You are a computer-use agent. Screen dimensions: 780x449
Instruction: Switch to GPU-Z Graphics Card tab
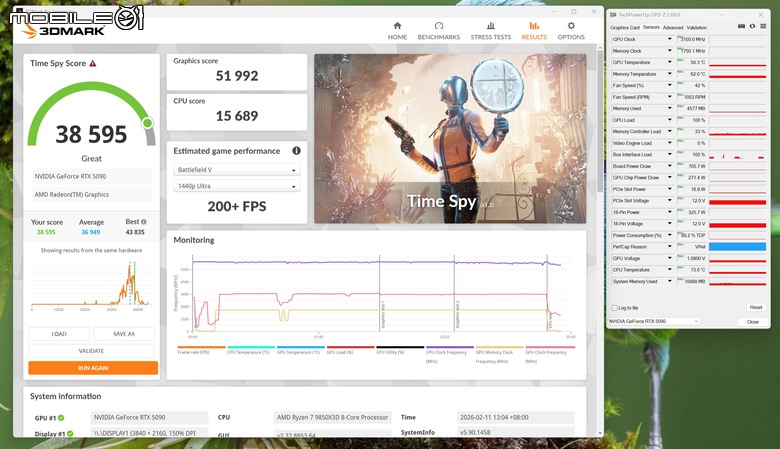coord(625,28)
